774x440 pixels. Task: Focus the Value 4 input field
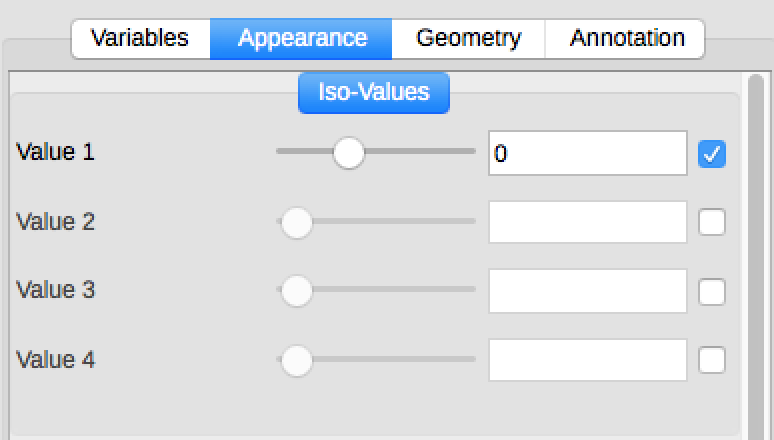coord(587,360)
